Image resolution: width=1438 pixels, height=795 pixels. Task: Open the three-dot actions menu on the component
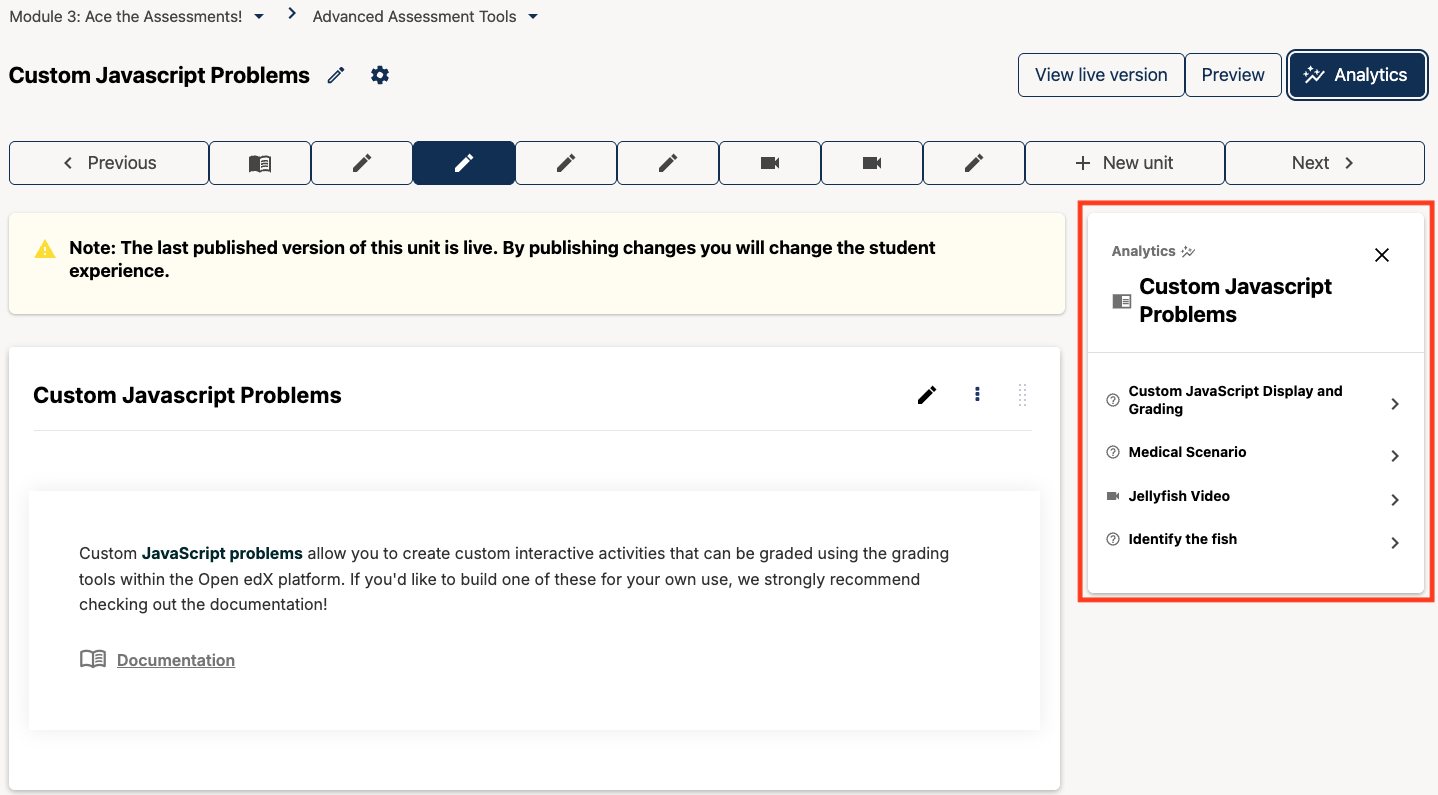[x=977, y=394]
